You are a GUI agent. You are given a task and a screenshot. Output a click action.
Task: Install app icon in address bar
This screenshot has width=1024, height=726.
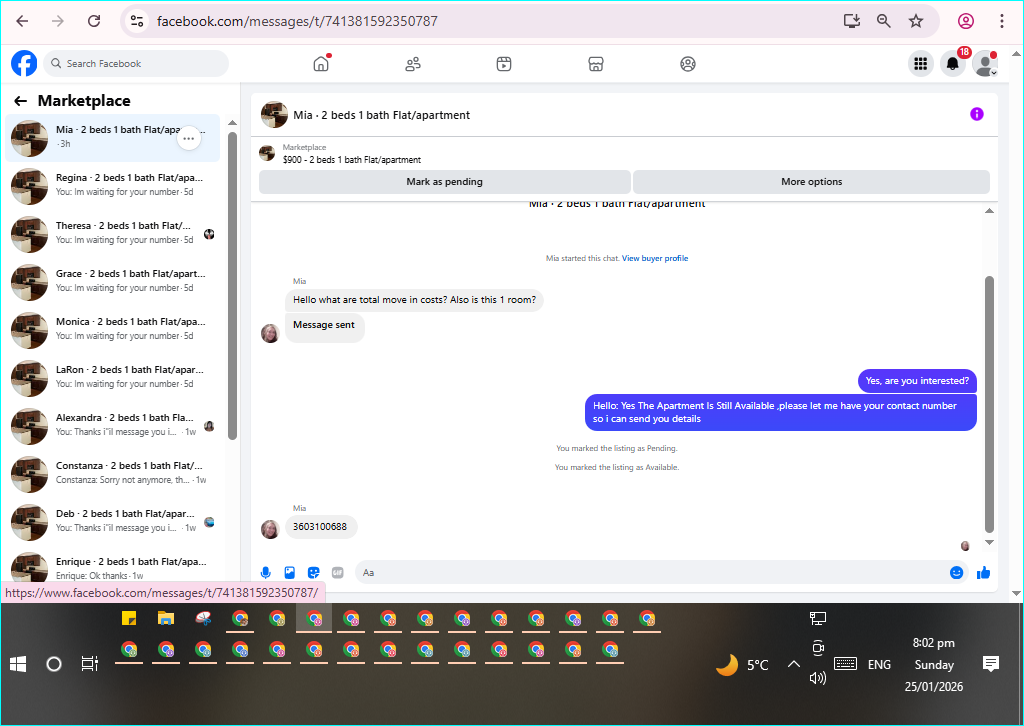click(852, 21)
